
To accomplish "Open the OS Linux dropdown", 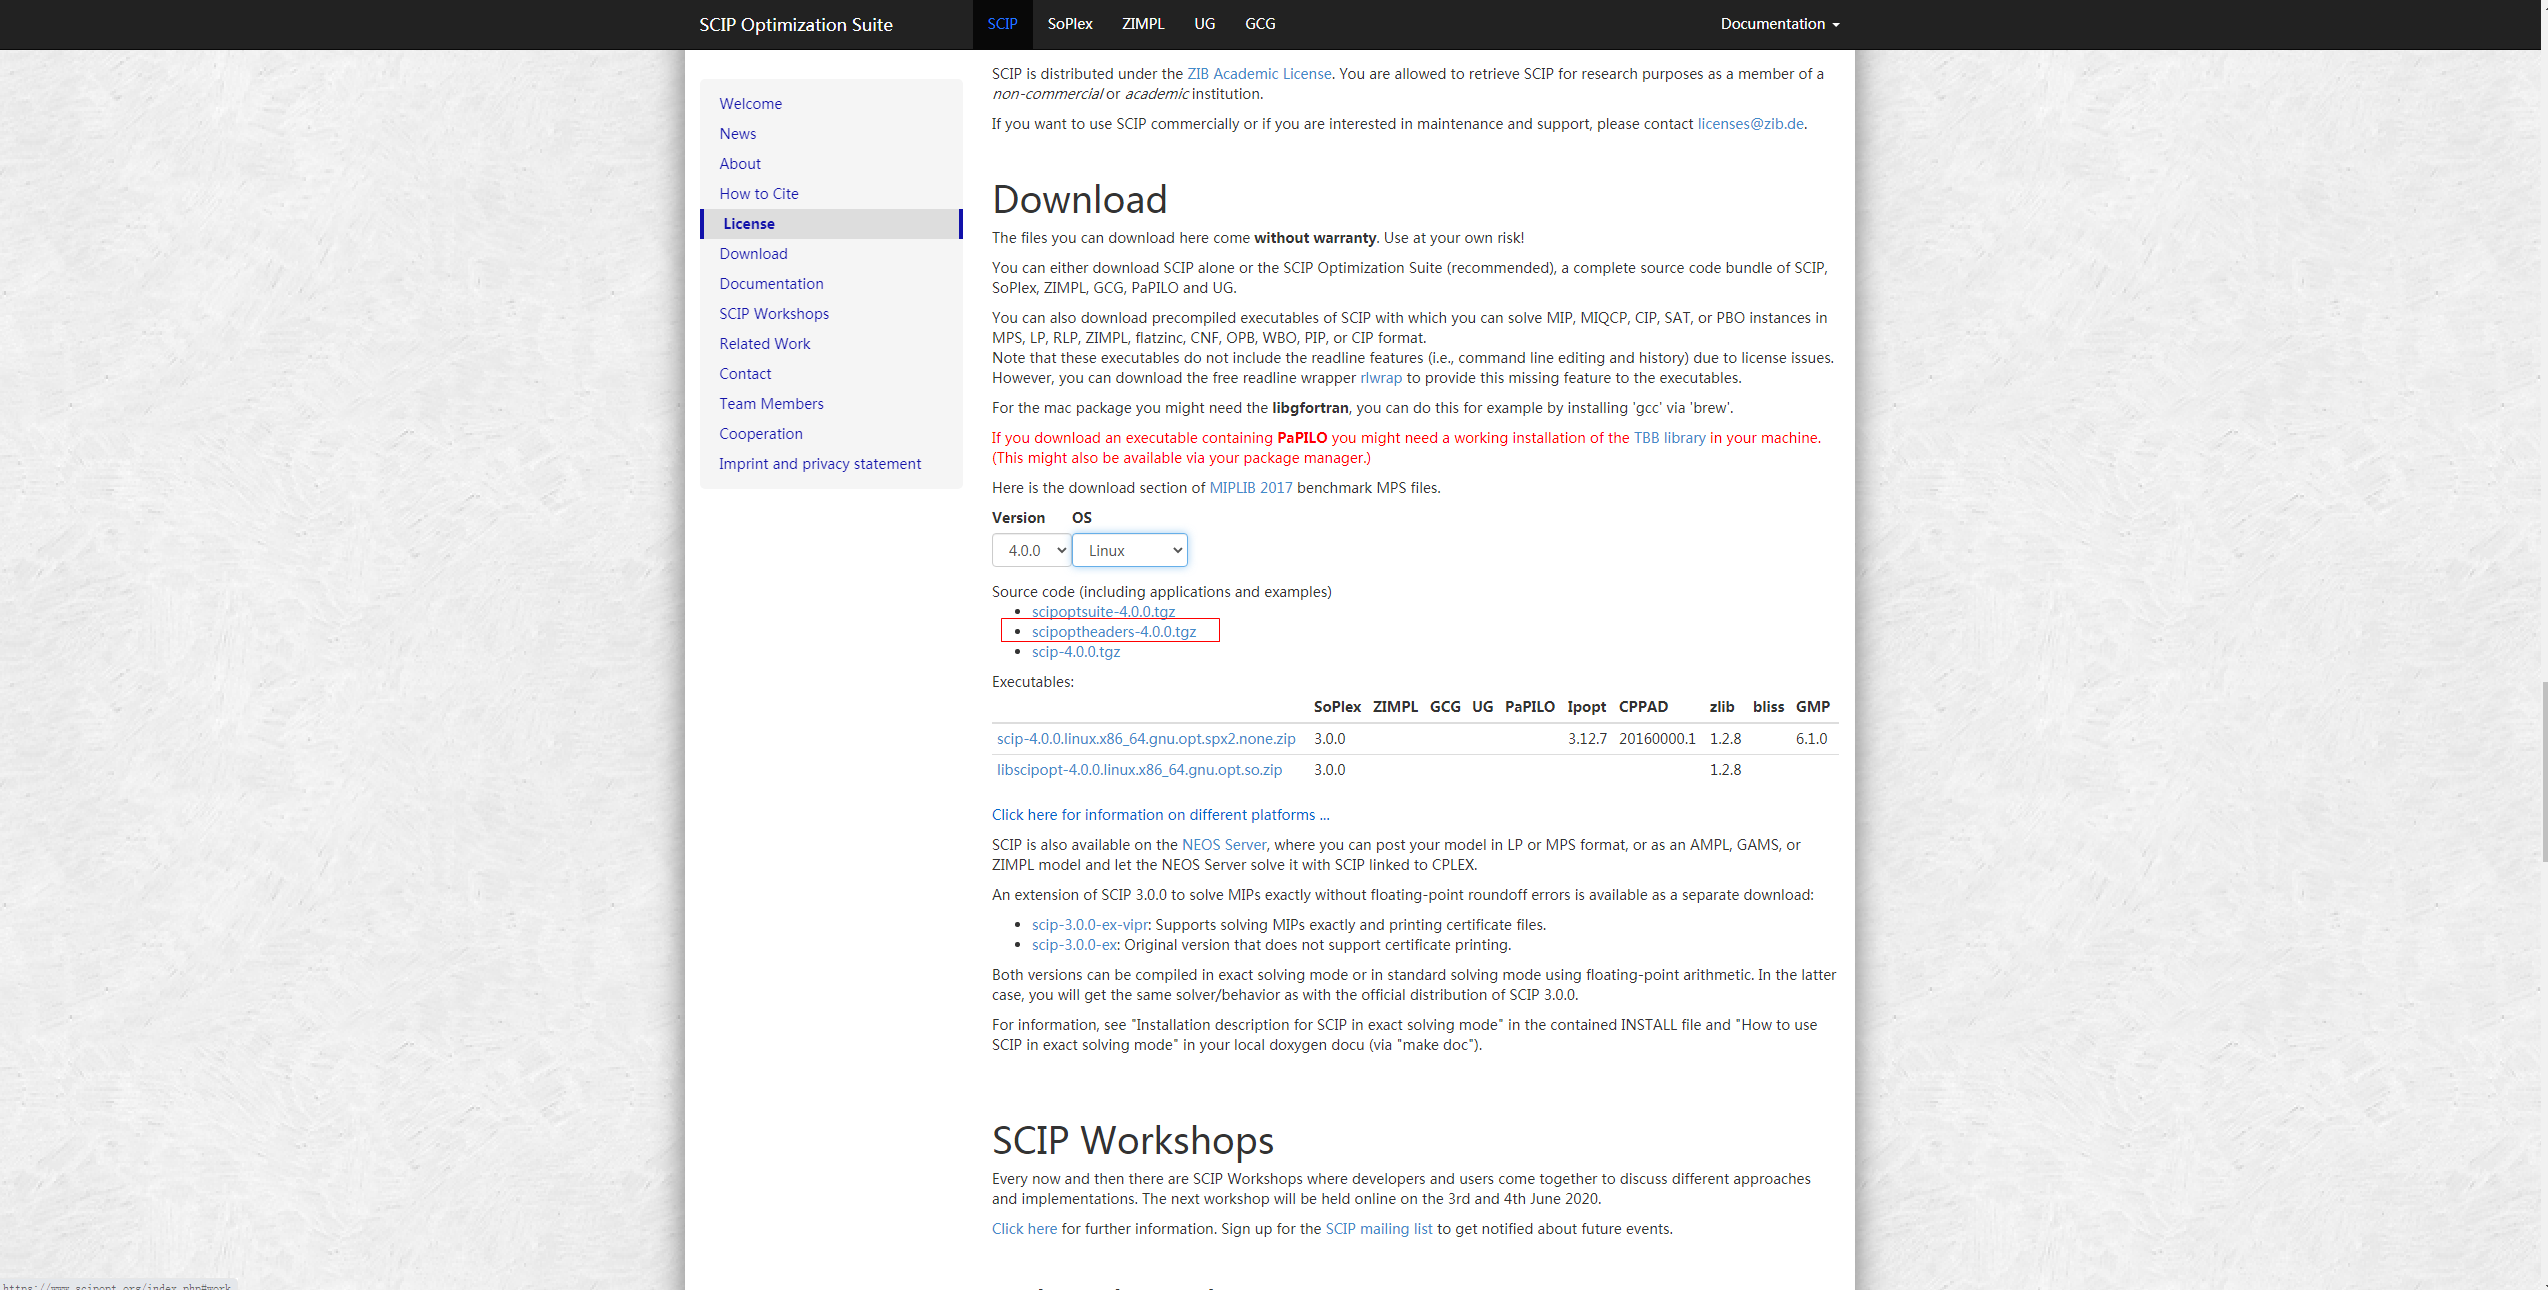I will click(x=1129, y=550).
